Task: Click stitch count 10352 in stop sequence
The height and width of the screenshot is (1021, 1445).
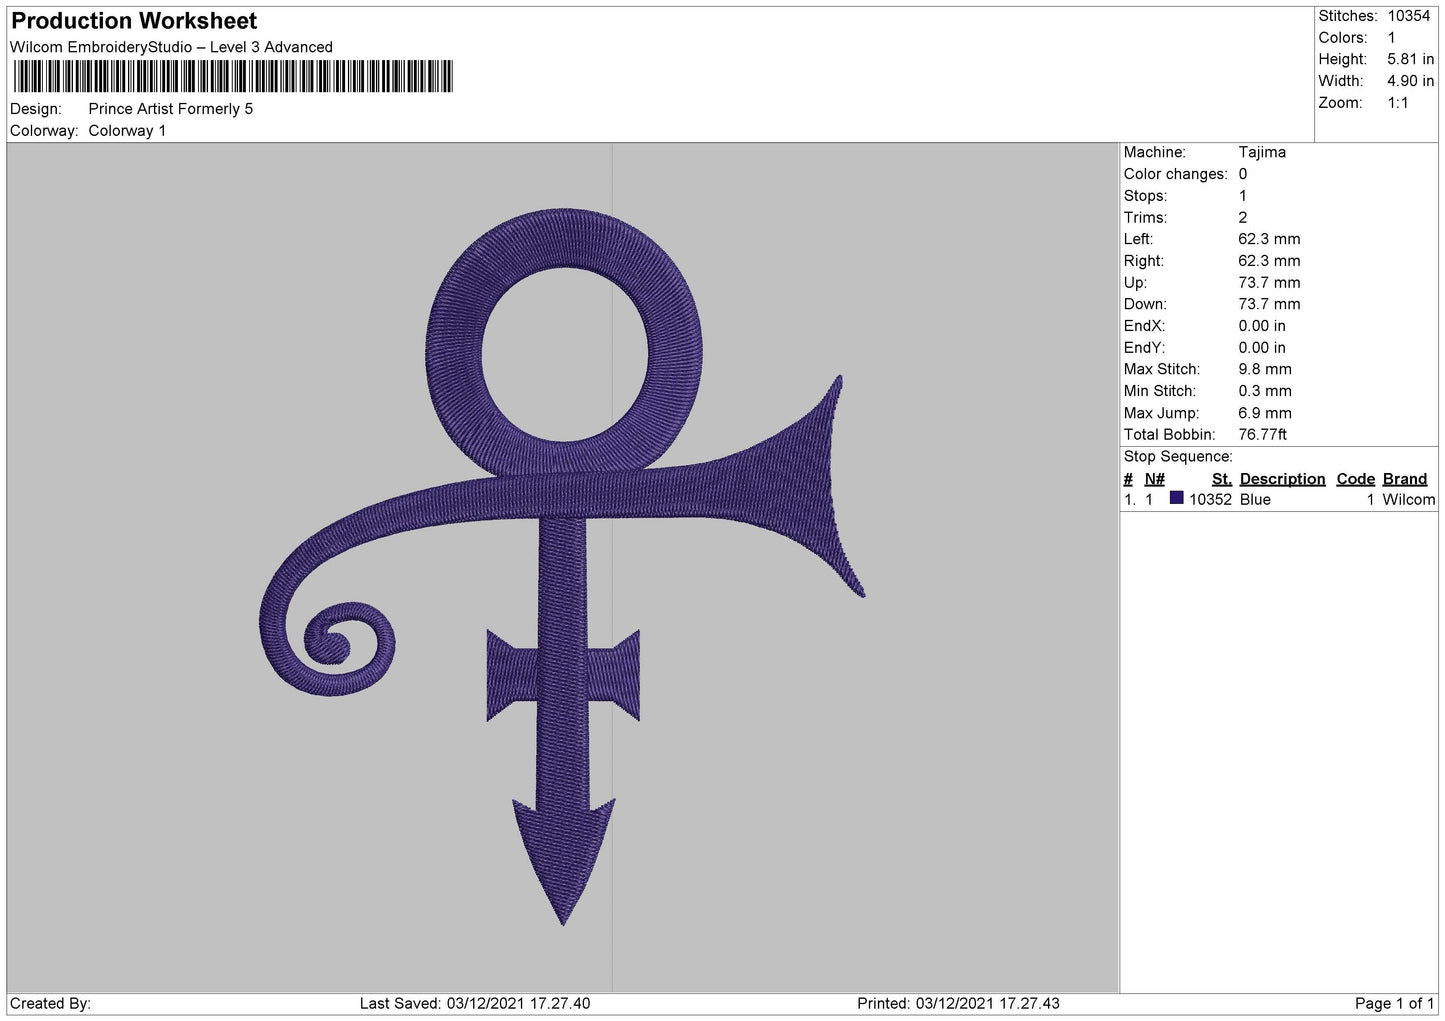Action: point(1210,499)
